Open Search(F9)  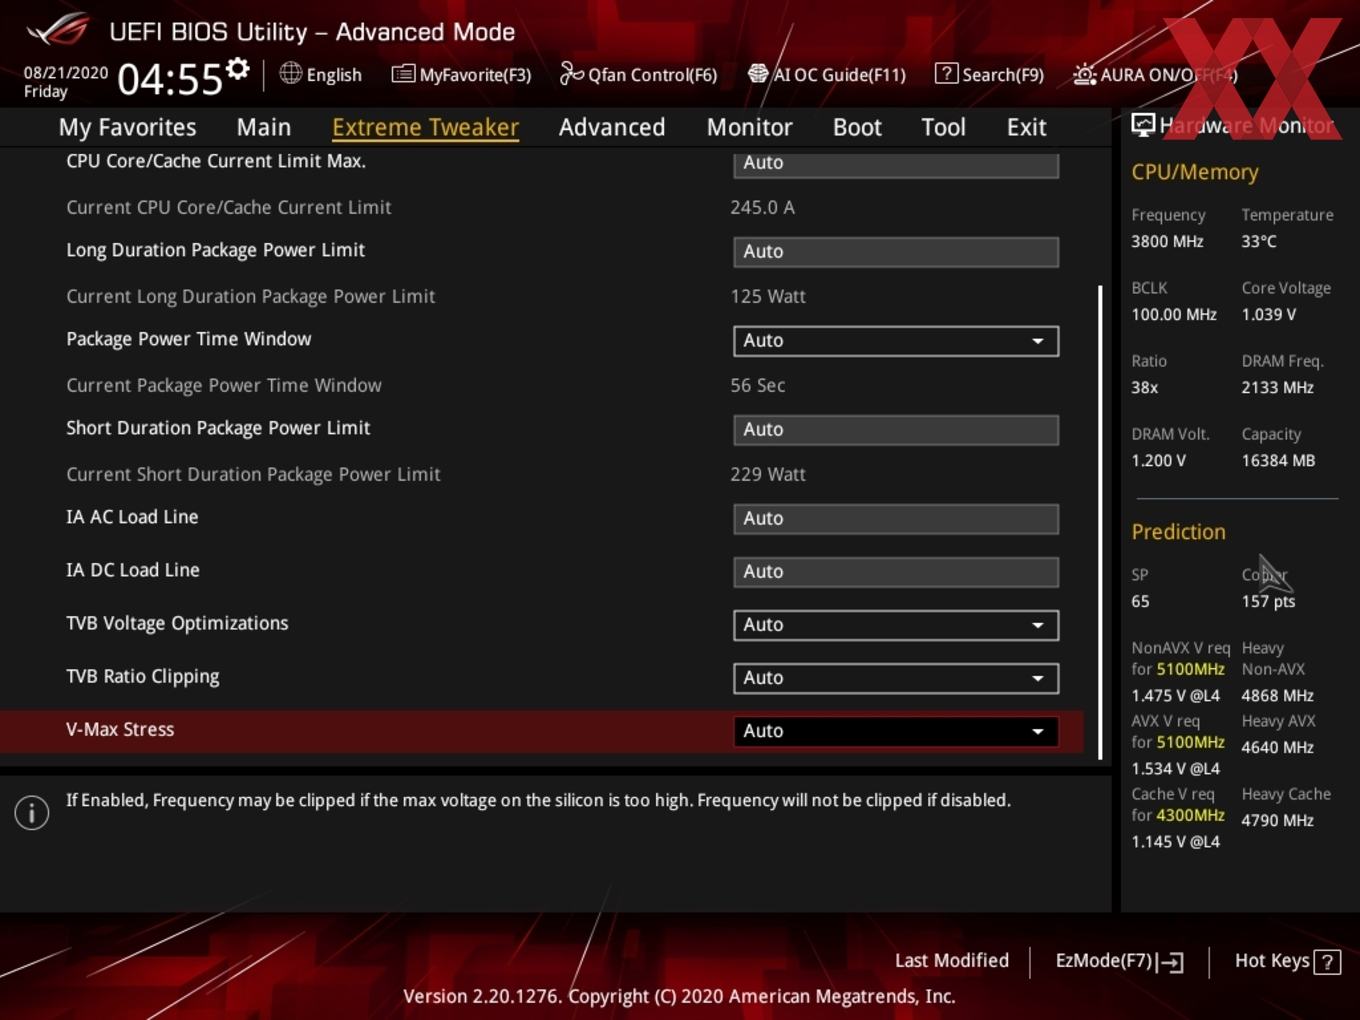[989, 75]
